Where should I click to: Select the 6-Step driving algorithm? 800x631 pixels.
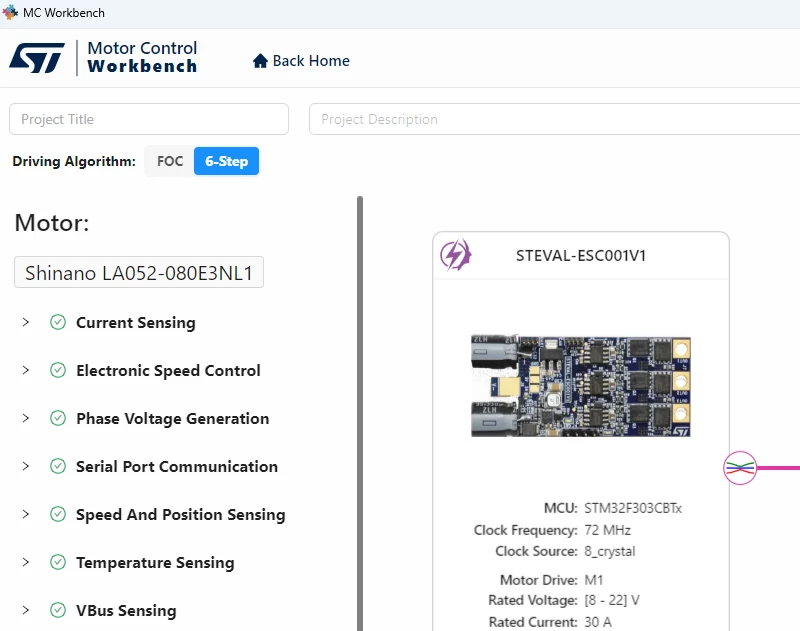pyautogui.click(x=227, y=161)
